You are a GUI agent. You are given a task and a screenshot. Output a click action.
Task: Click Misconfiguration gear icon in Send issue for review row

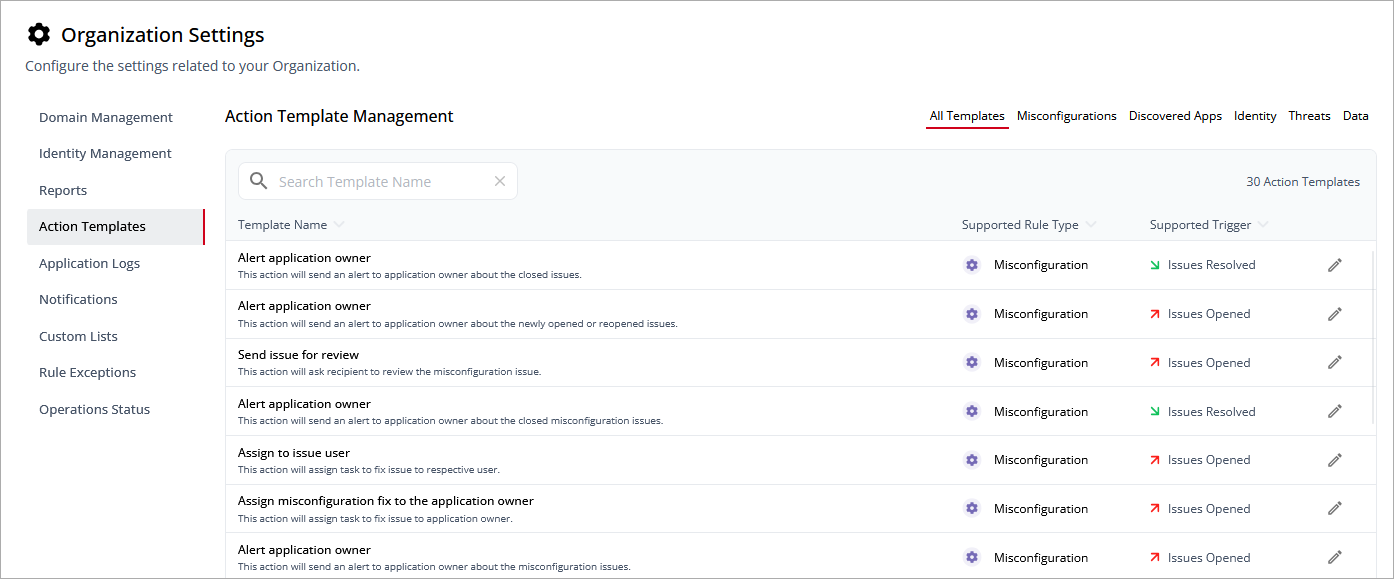click(x=972, y=362)
